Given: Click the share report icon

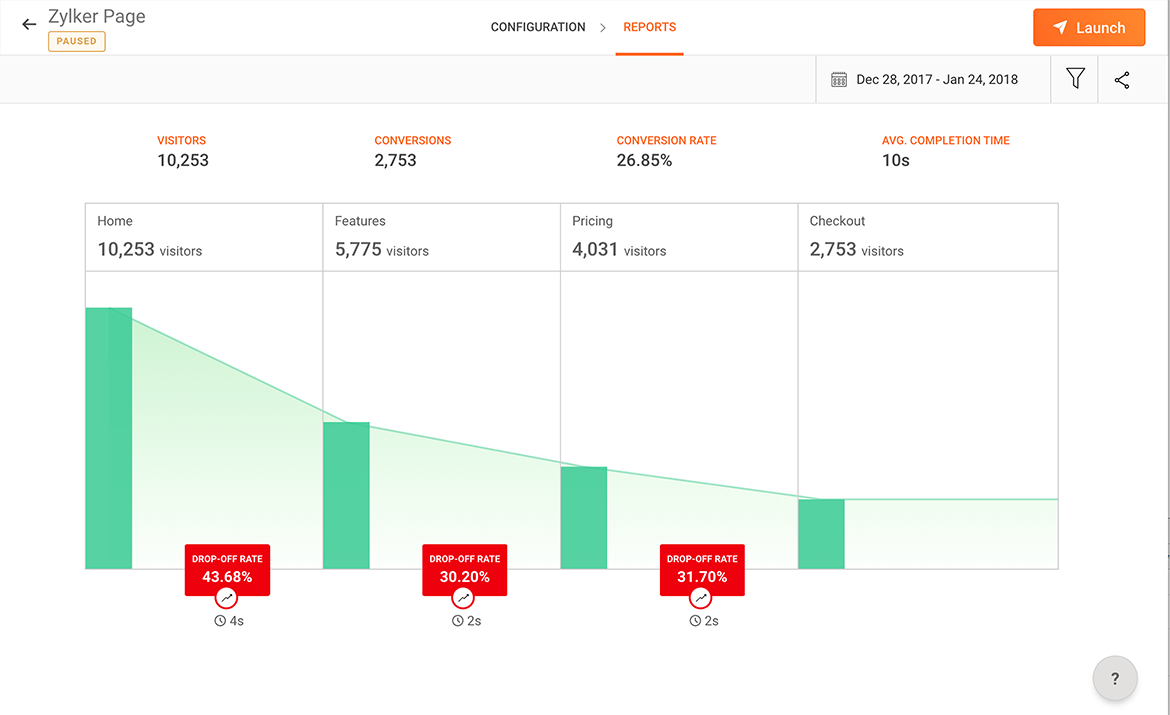Looking at the screenshot, I should point(1122,80).
